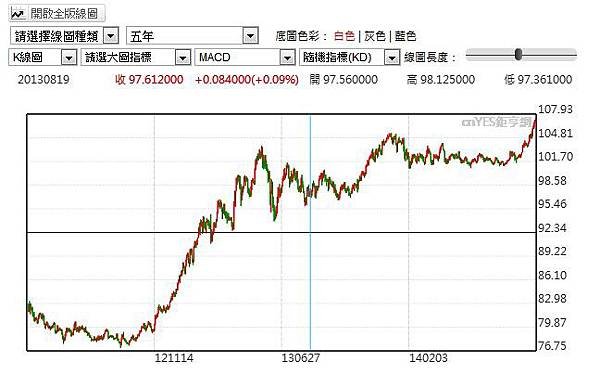Click the high price 高 98.125000
The width and height of the screenshot is (600, 374).
tap(441, 80)
